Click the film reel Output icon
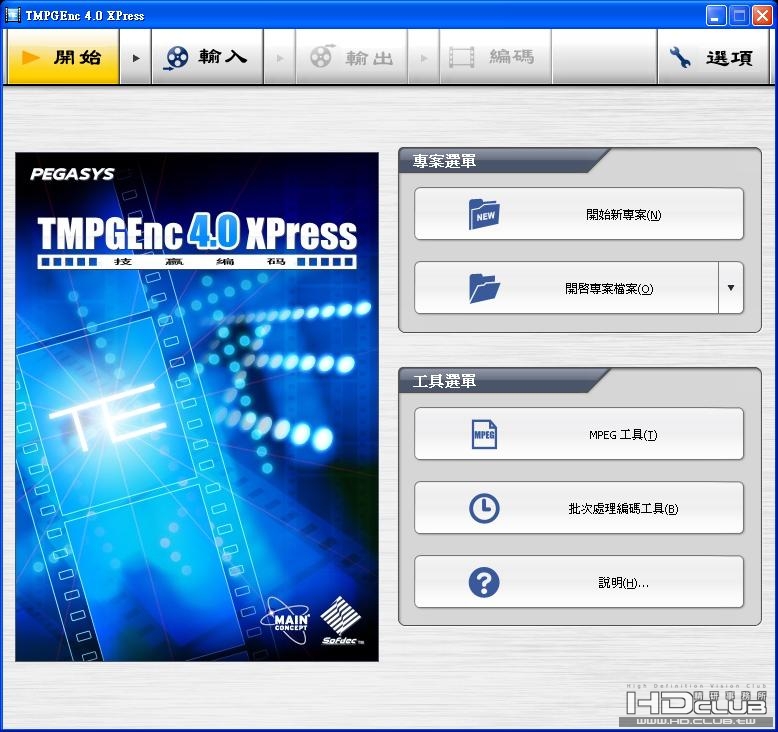Image resolution: width=778 pixels, height=732 pixels. point(322,57)
